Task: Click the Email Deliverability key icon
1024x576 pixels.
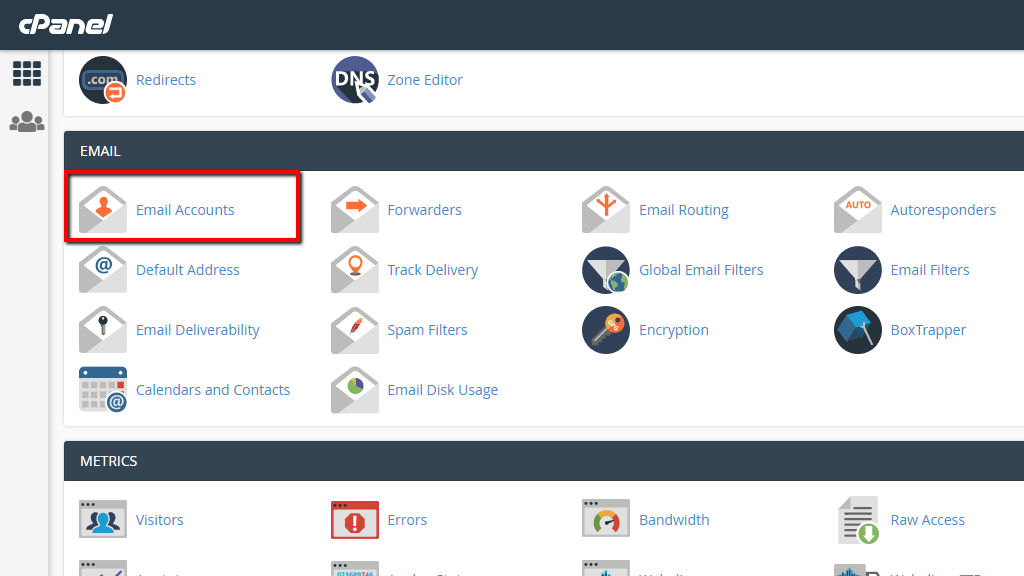Action: [x=103, y=330]
